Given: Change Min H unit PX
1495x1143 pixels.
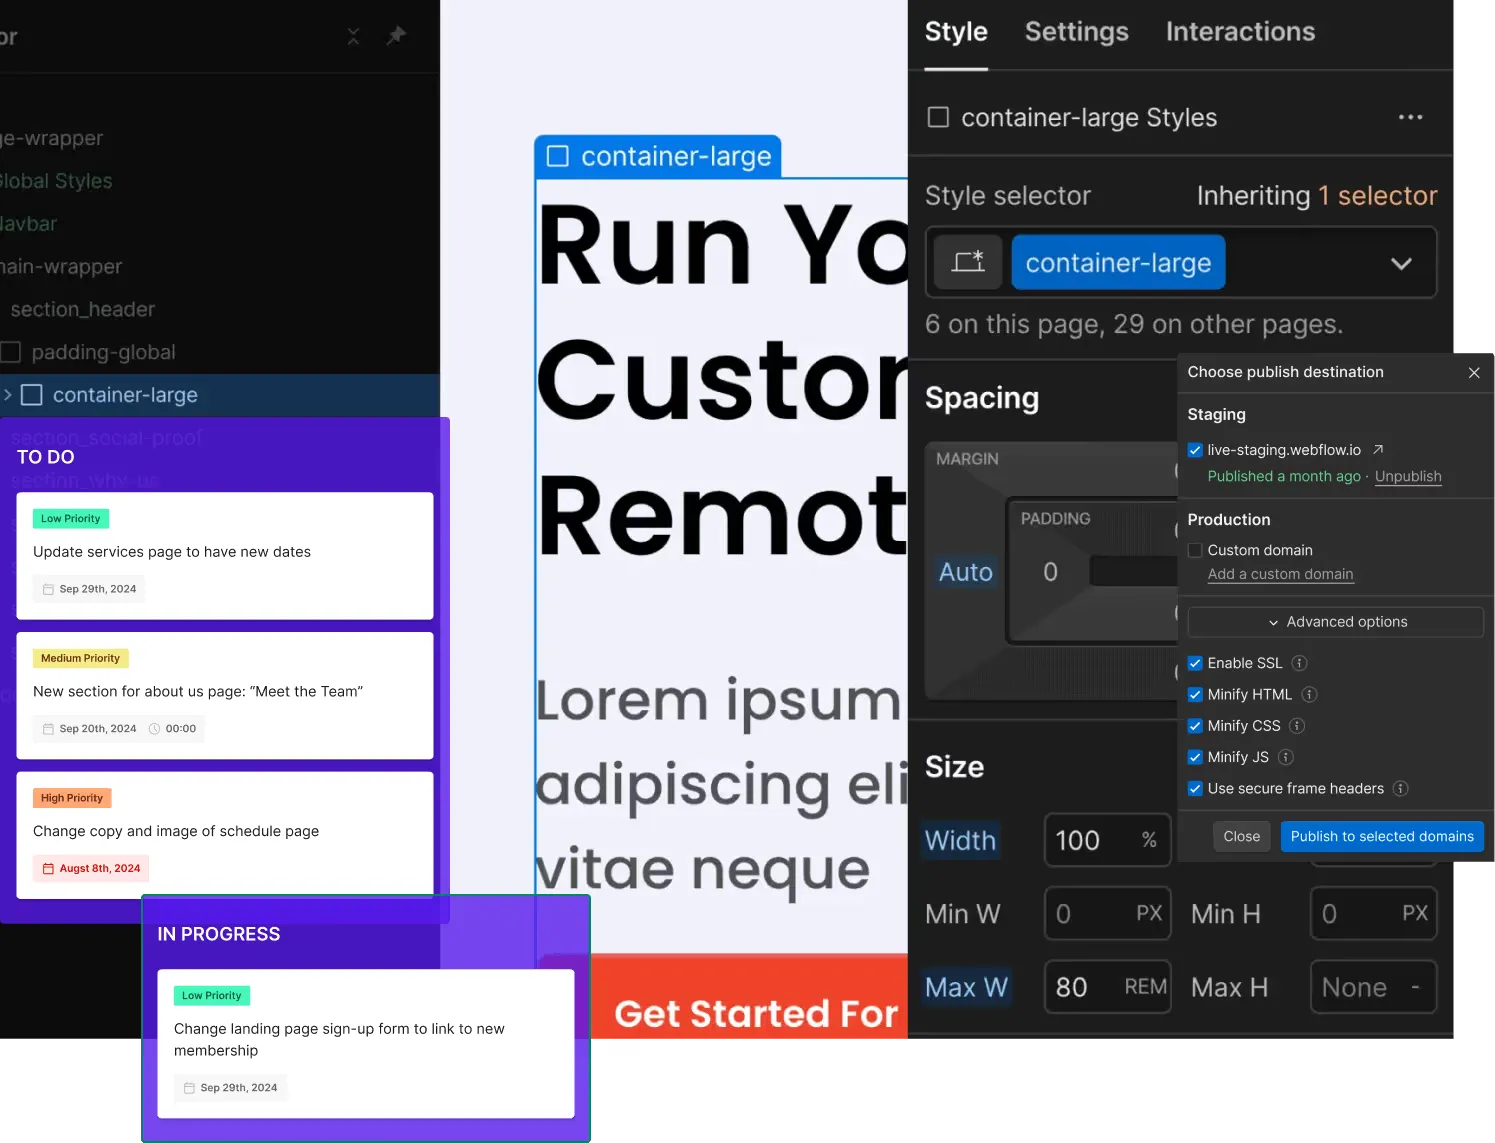Looking at the screenshot, I should click(1414, 913).
